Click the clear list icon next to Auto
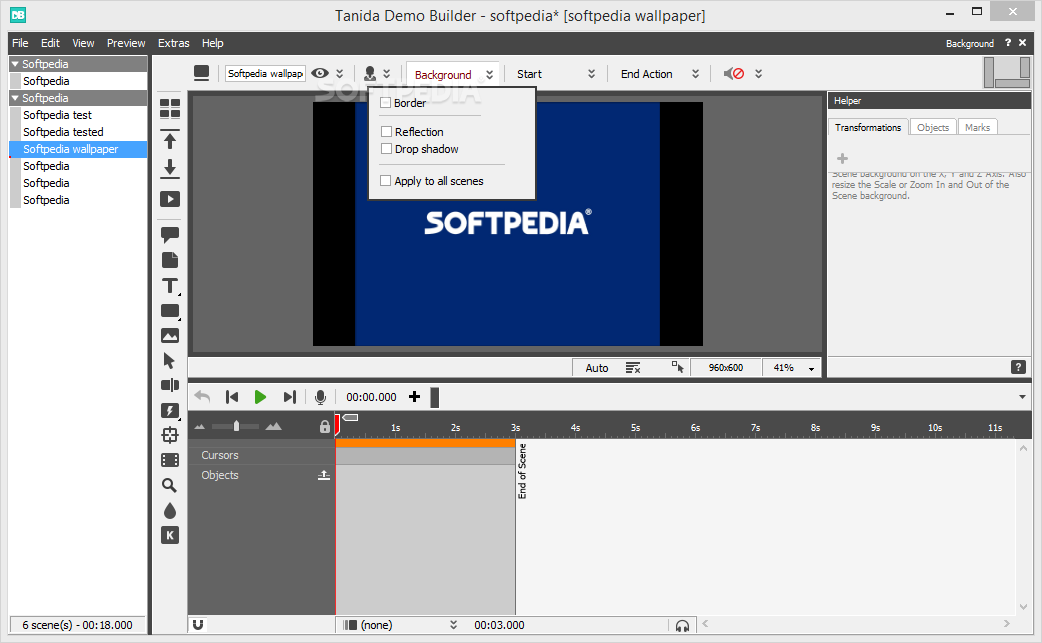Image resolution: width=1042 pixels, height=643 pixels. click(633, 367)
